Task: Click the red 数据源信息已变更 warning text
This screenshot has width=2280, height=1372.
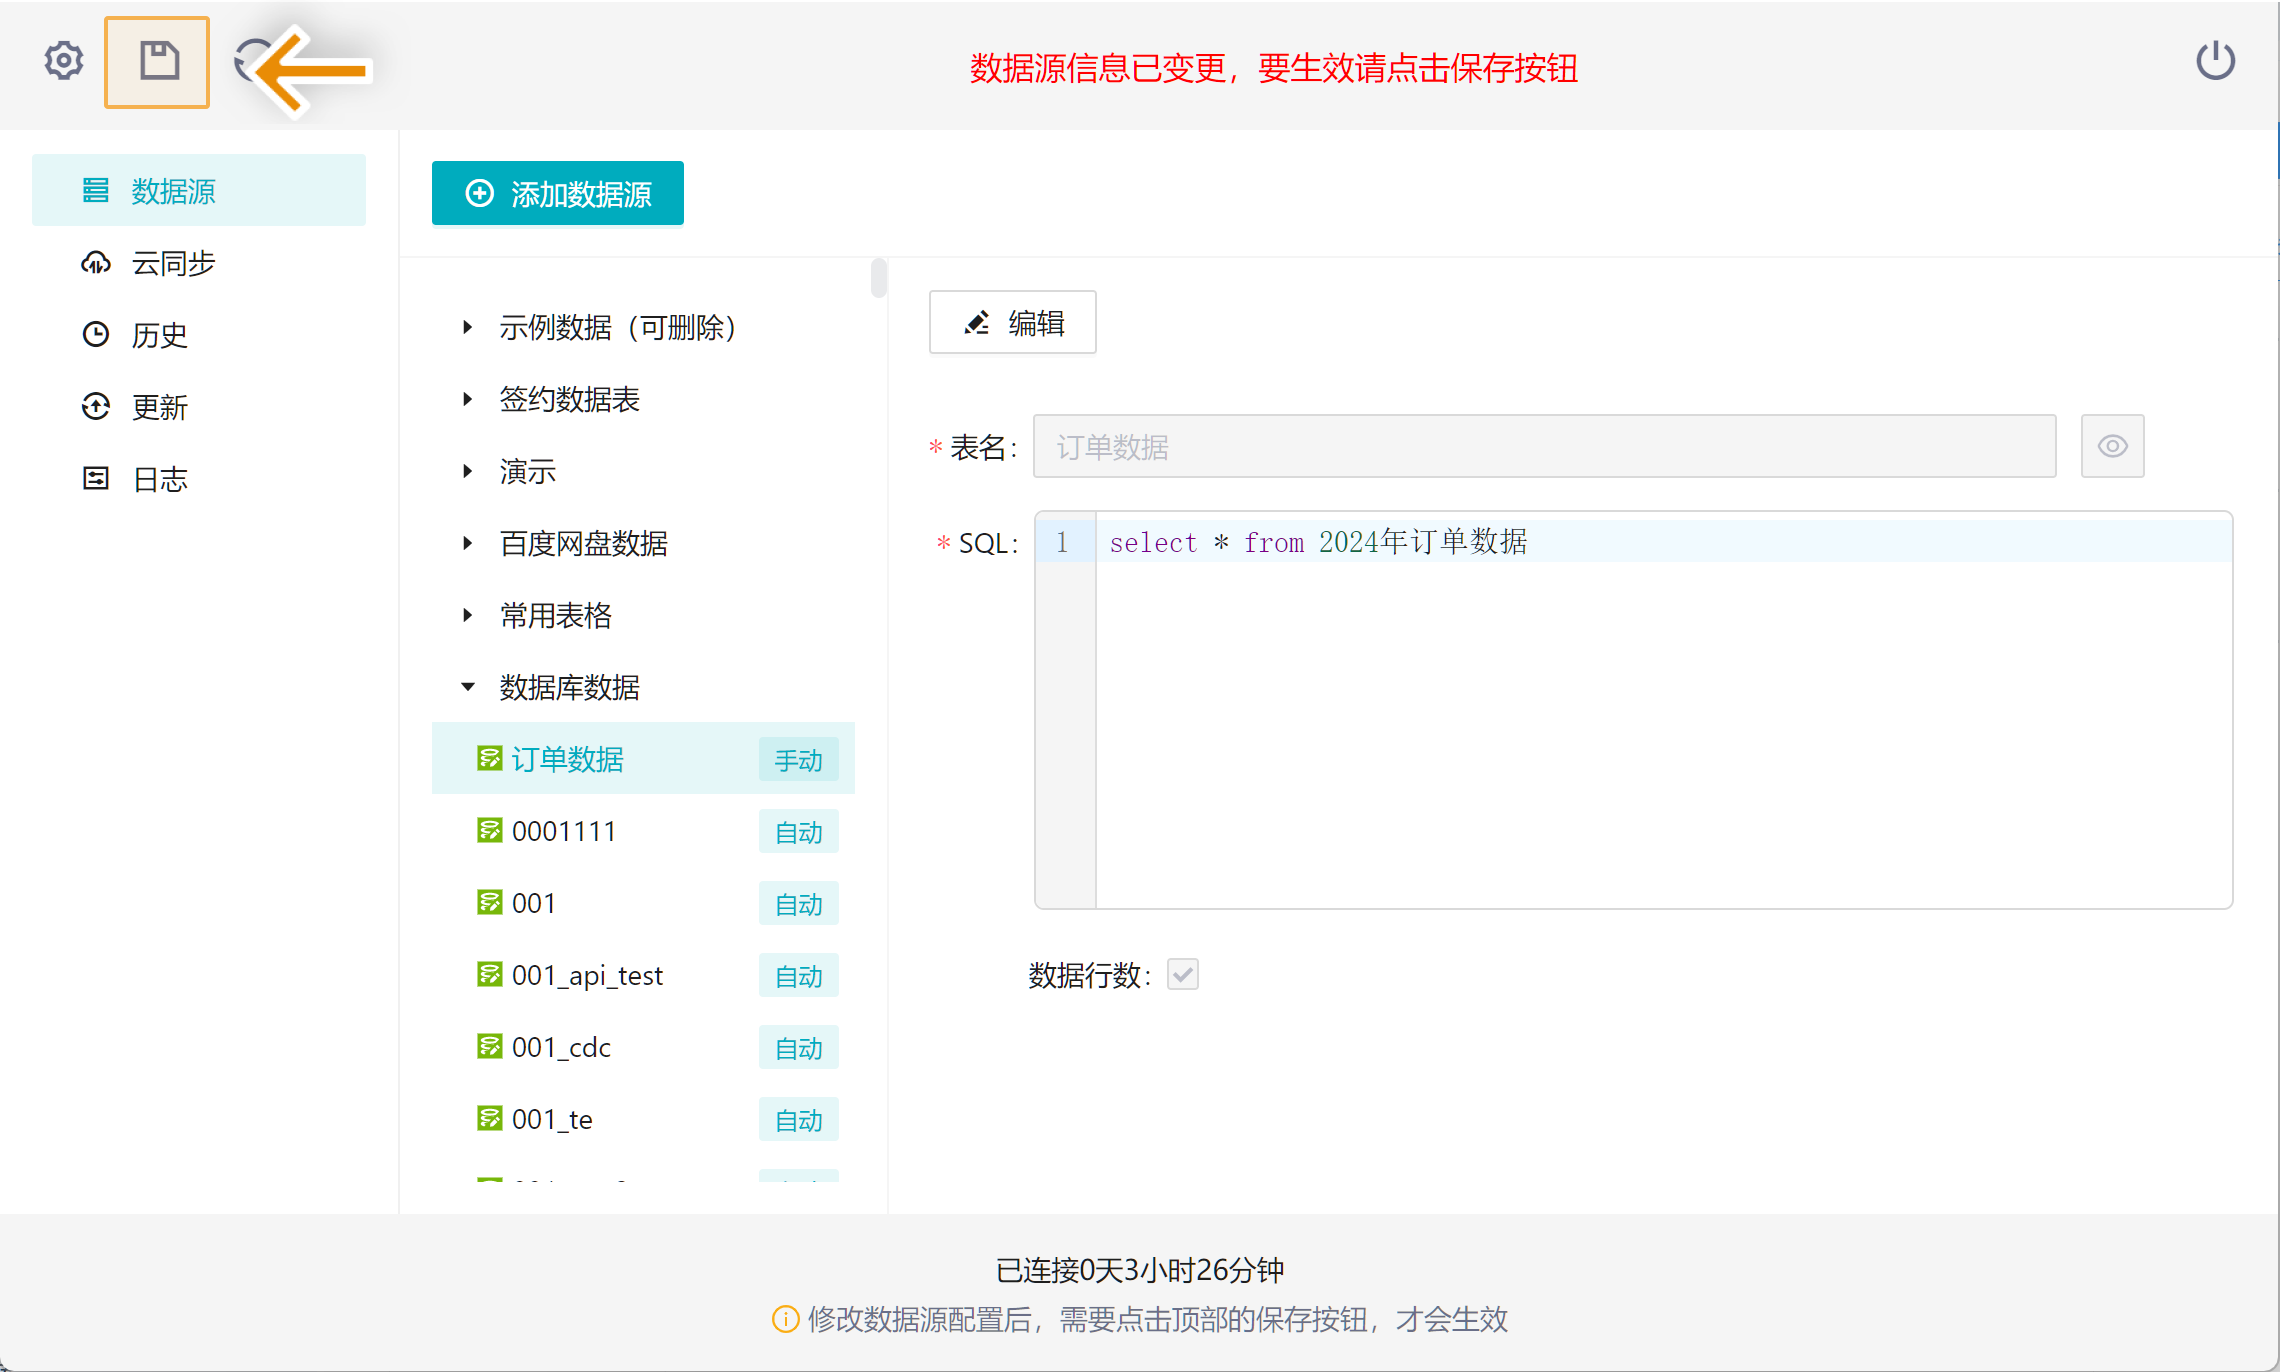Action: (x=1273, y=68)
